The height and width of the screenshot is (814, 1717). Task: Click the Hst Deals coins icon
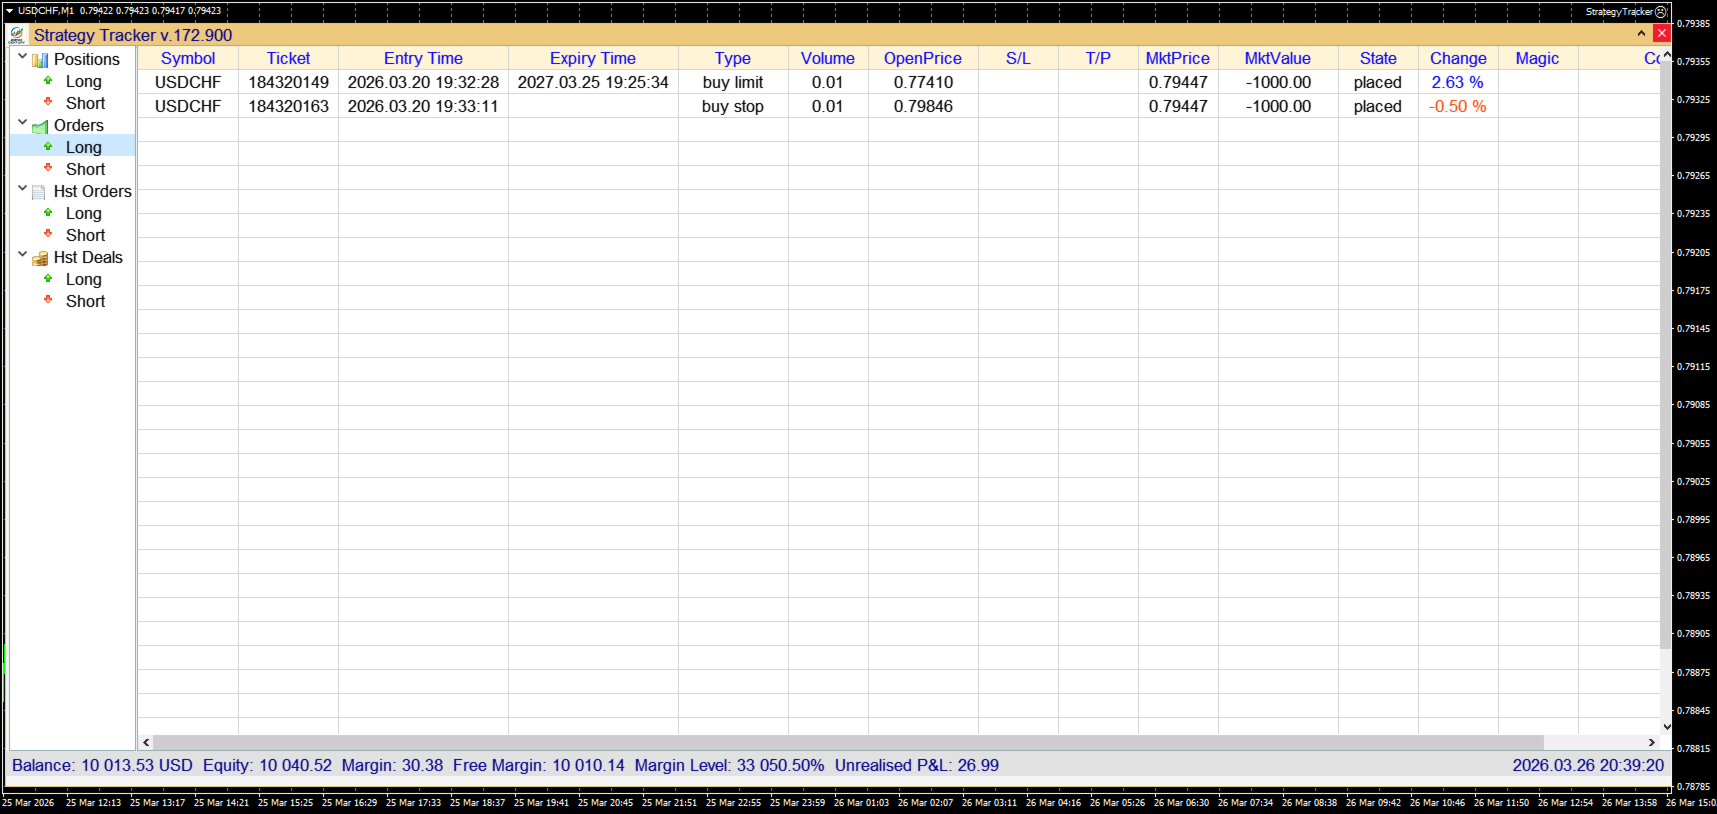[x=40, y=258]
